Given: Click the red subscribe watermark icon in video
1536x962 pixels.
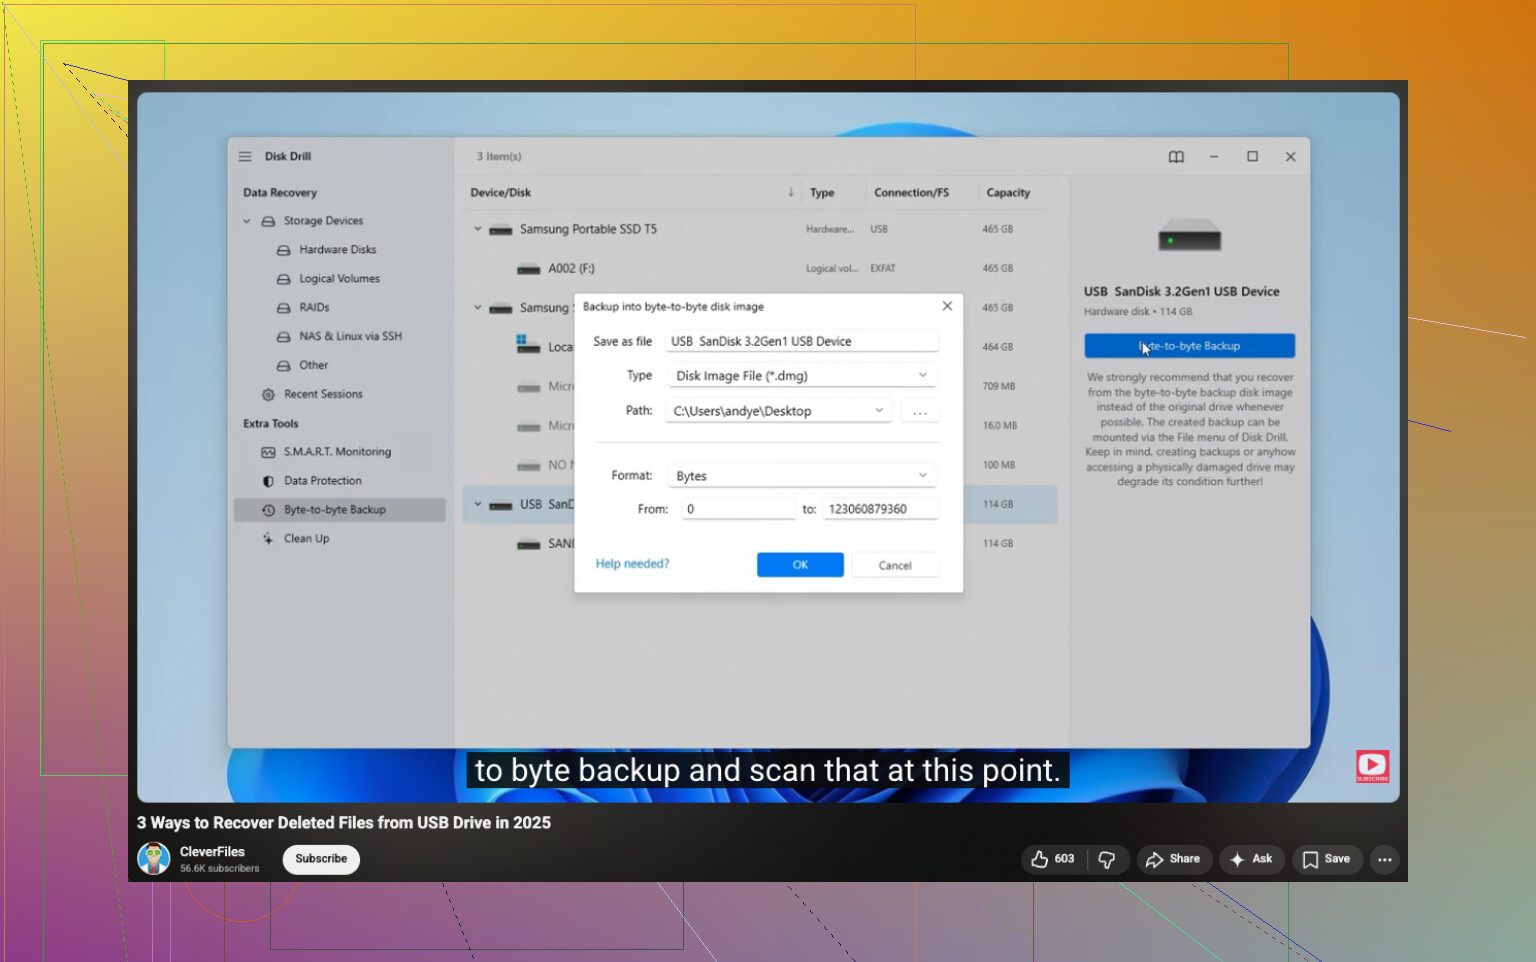Looking at the screenshot, I should tap(1373, 767).
